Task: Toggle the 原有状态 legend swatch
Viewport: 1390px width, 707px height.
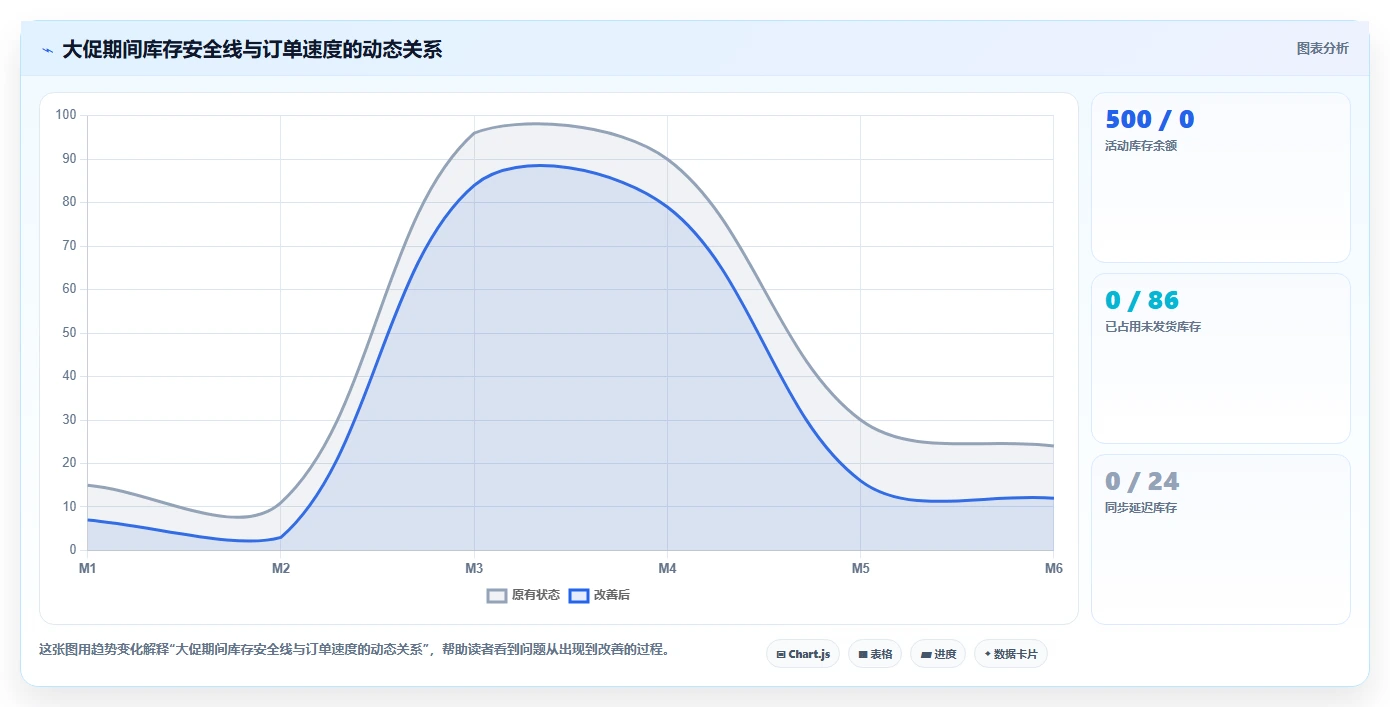Action: tap(497, 595)
